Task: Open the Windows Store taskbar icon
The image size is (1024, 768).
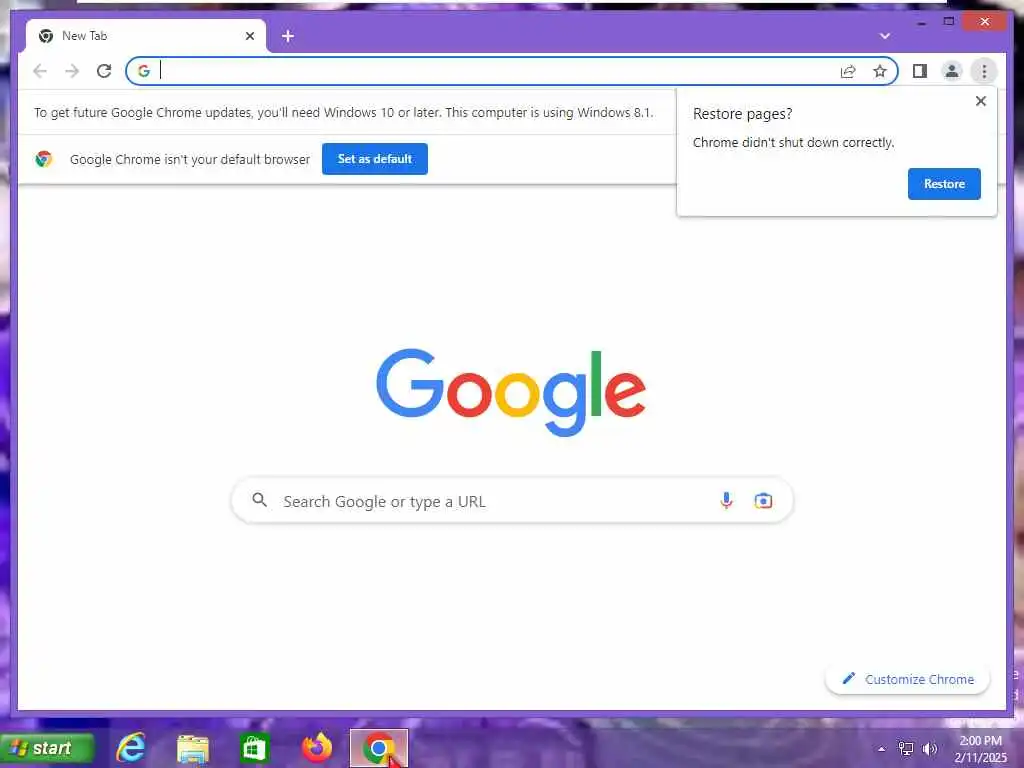Action: (254, 748)
